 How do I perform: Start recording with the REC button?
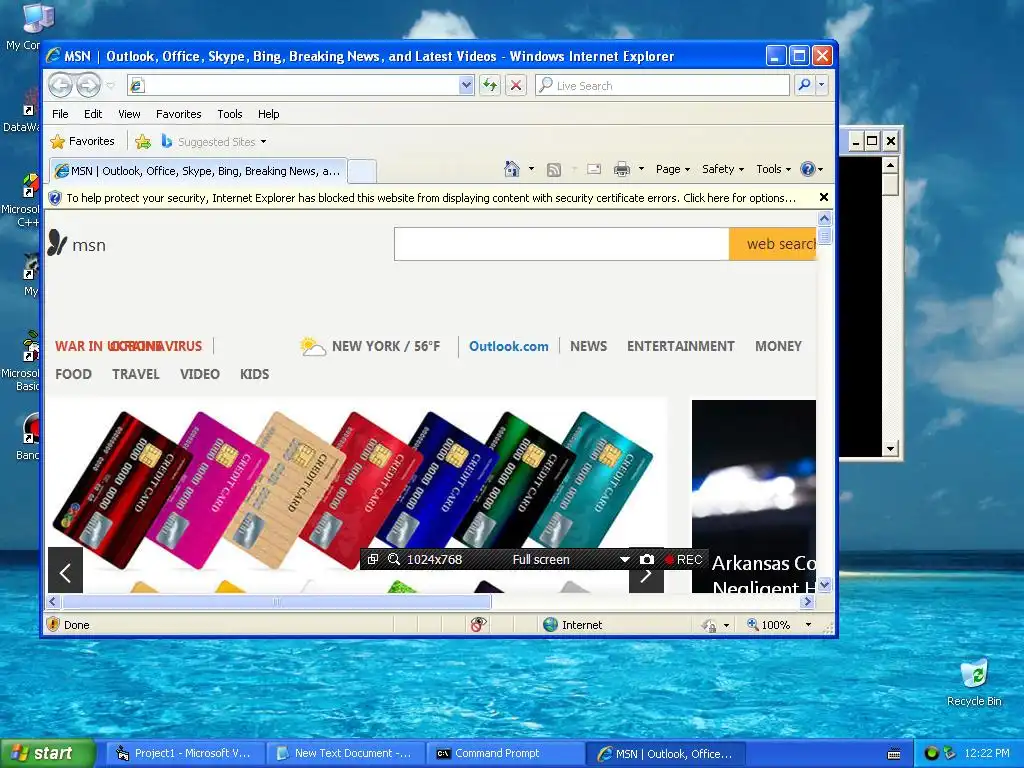(x=683, y=559)
